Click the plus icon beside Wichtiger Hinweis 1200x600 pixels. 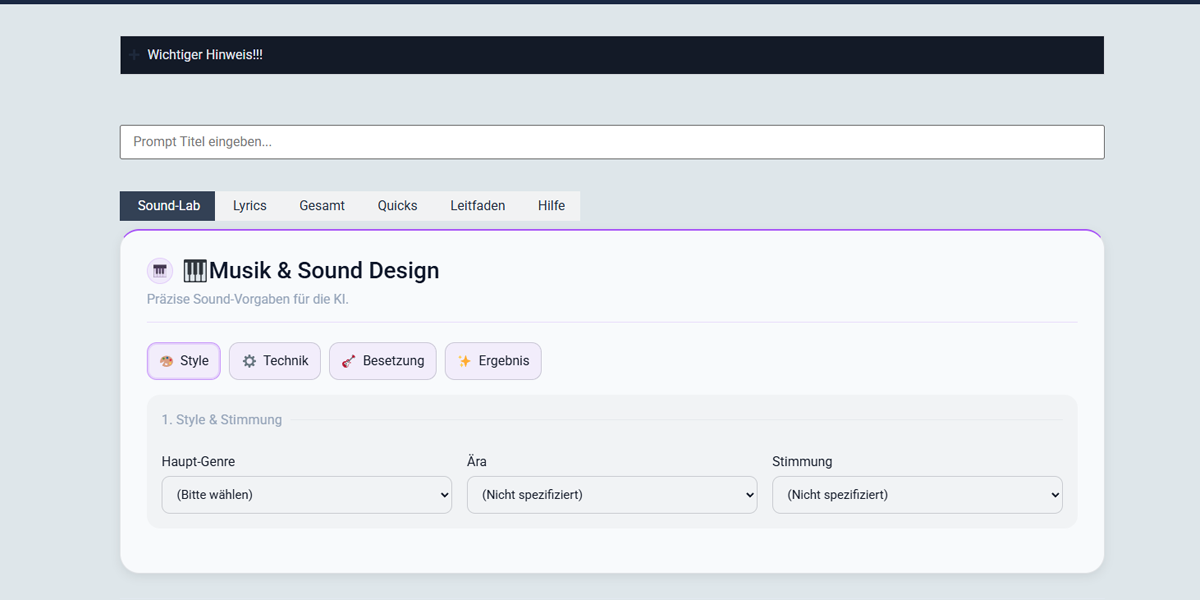pyautogui.click(x=134, y=55)
